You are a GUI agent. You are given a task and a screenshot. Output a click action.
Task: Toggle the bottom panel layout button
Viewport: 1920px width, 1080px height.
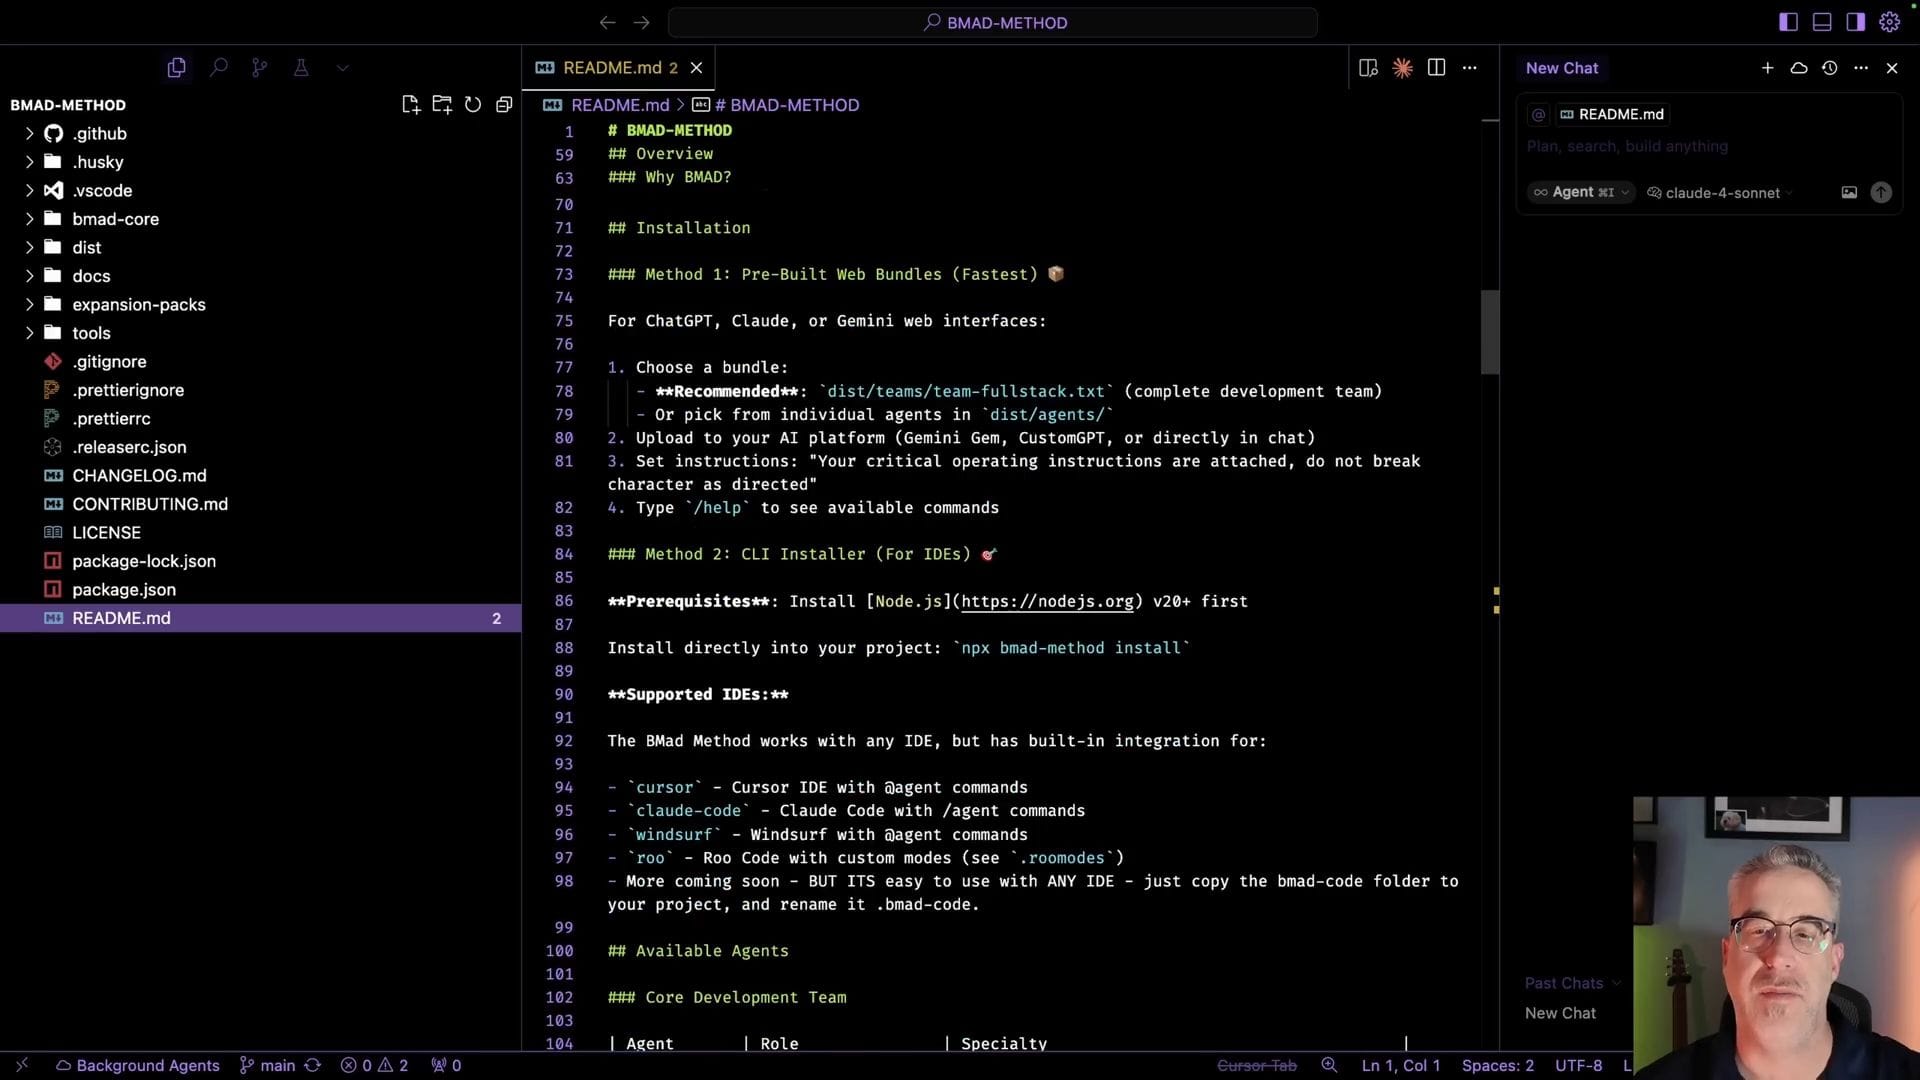1822,22
